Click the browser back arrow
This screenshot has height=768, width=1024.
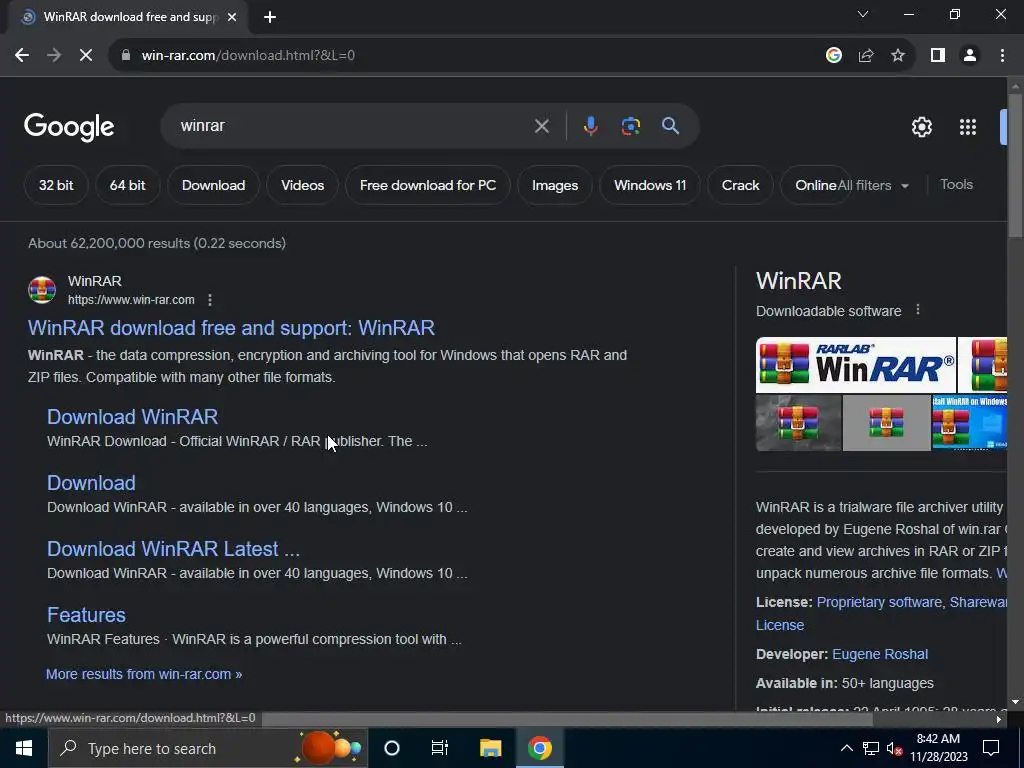[22, 56]
